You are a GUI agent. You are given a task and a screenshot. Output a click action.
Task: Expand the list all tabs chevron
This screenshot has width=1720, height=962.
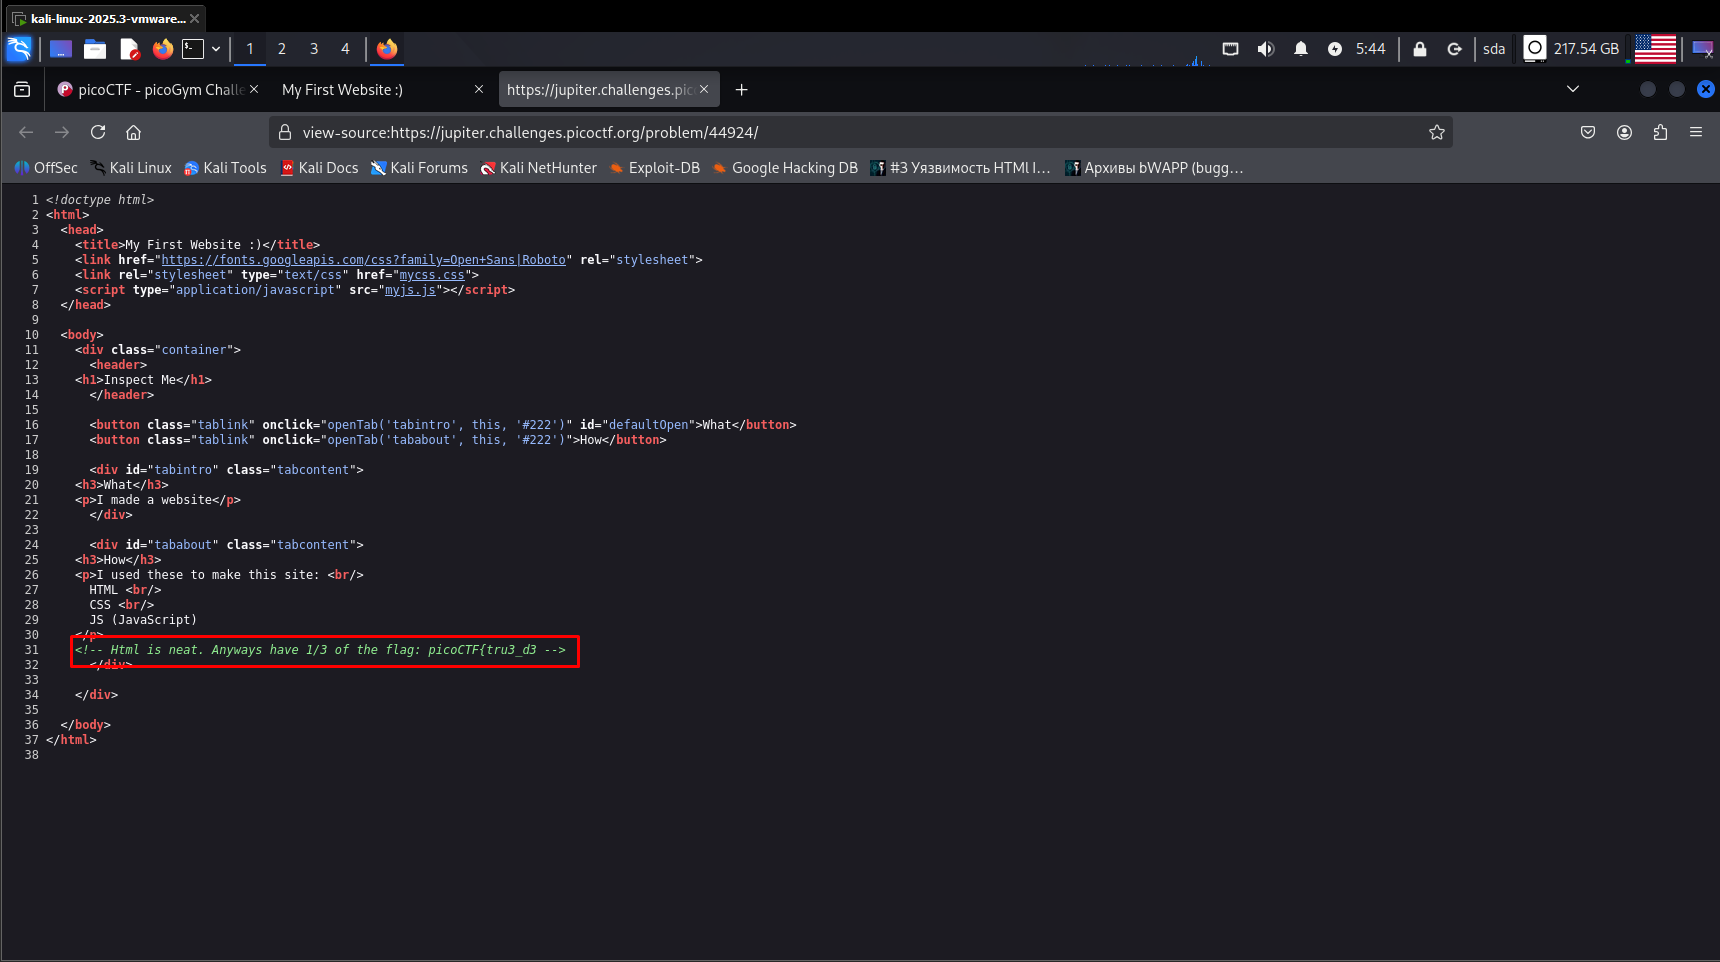pyautogui.click(x=1572, y=90)
